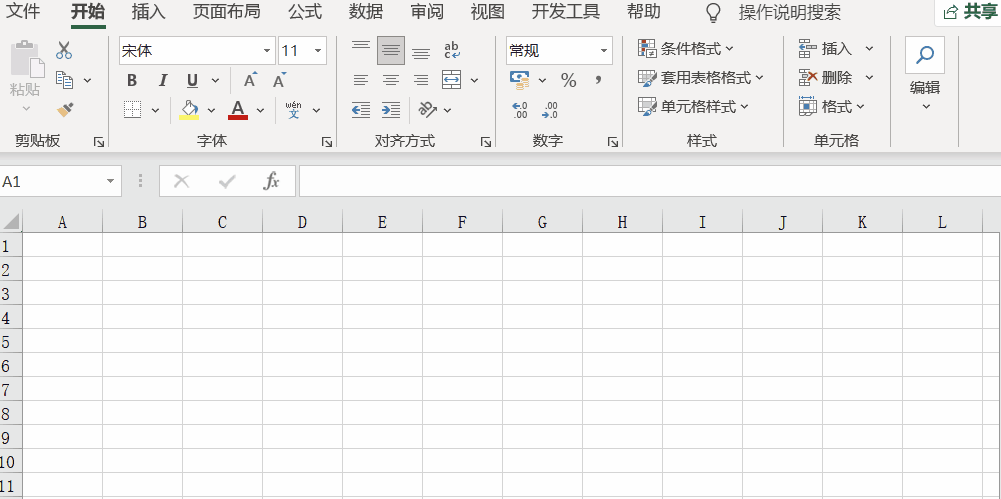
Task: Align text left
Action: coord(361,80)
